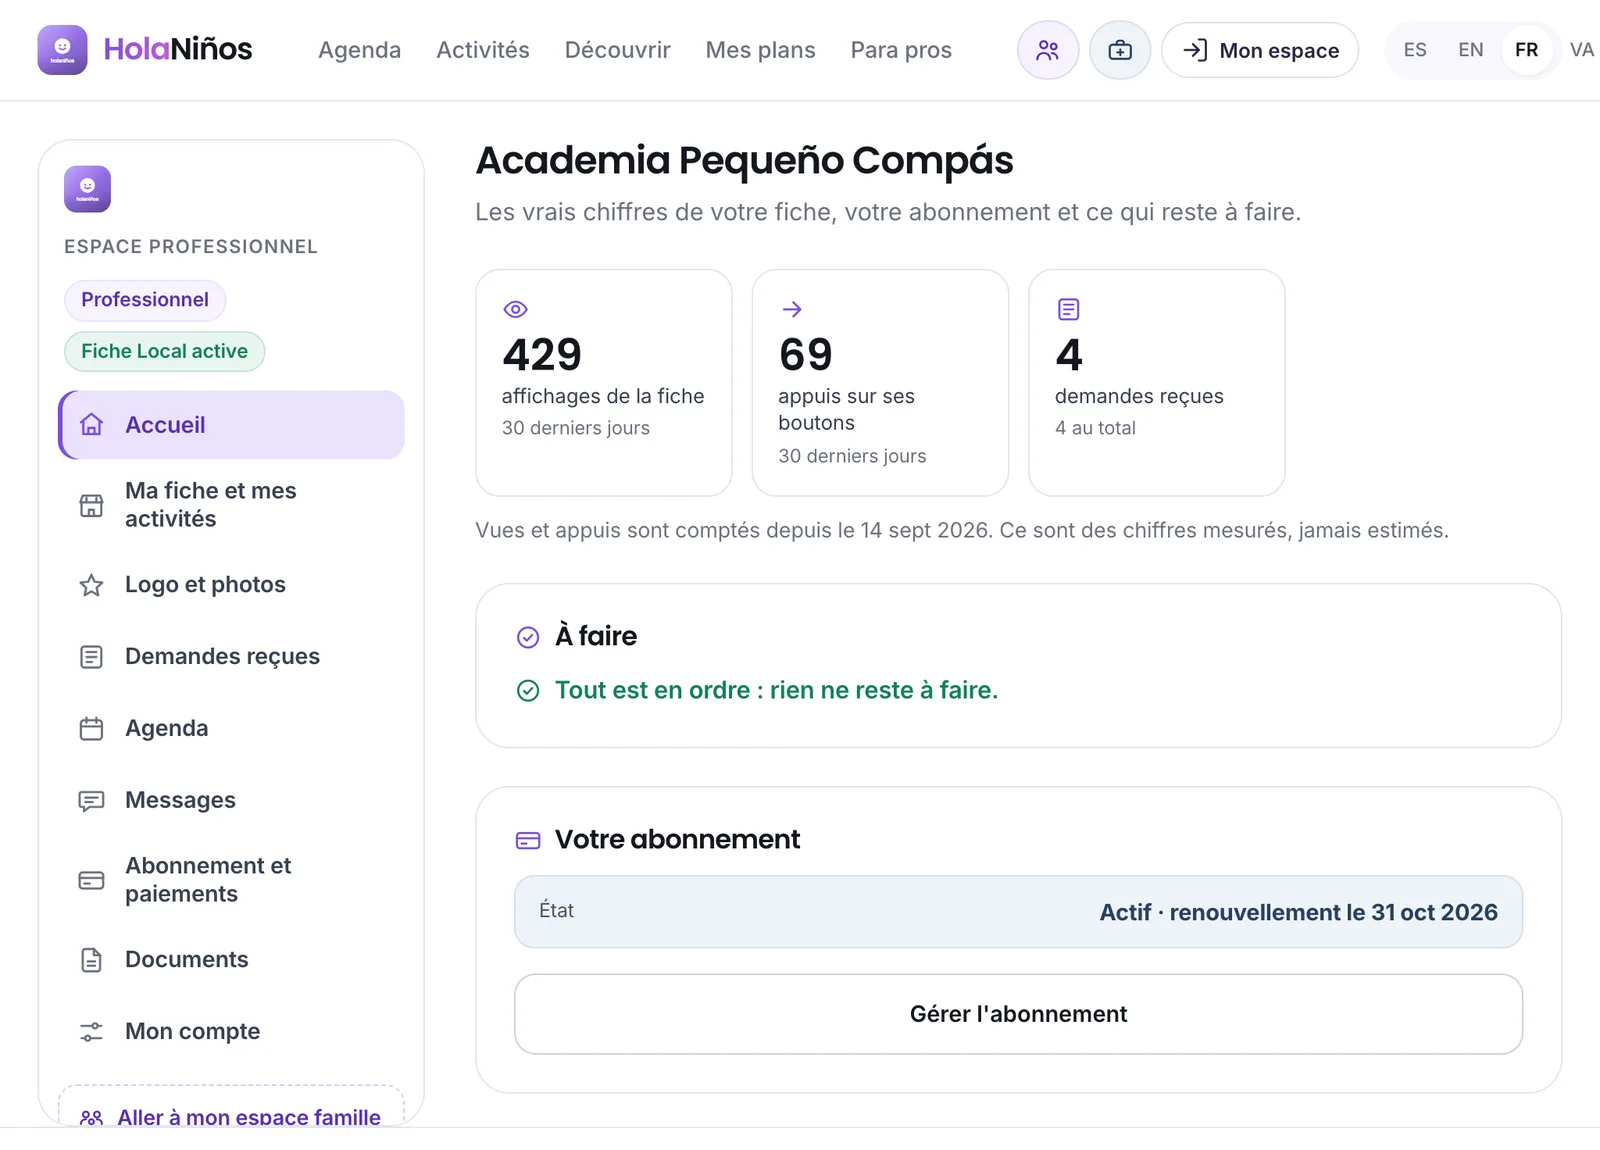Select Accueil label in the sidebar
The height and width of the screenshot is (1150, 1600).
click(165, 425)
